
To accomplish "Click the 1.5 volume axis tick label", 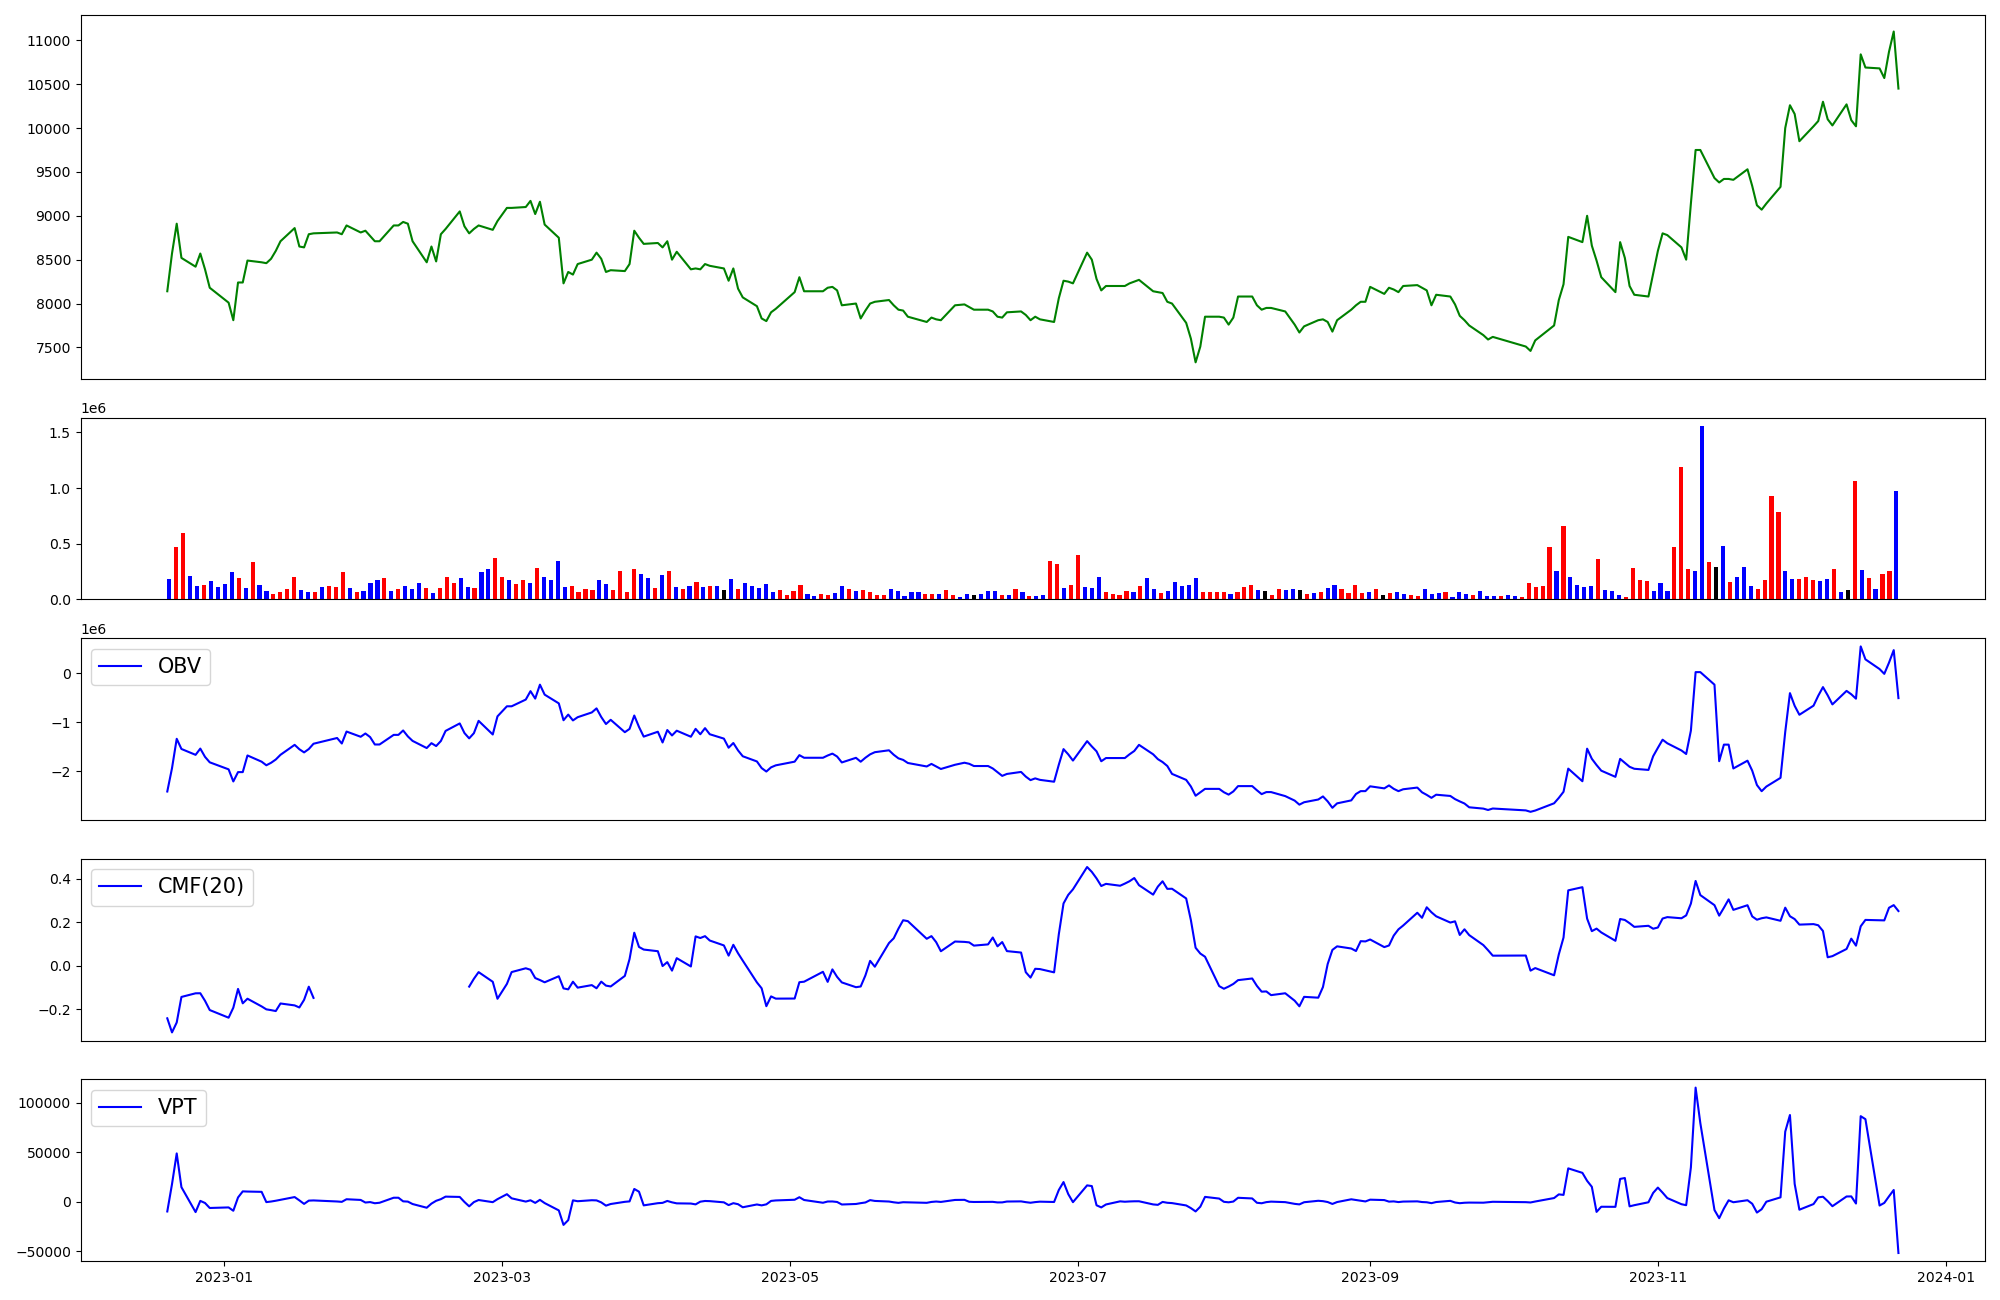I will [x=58, y=433].
